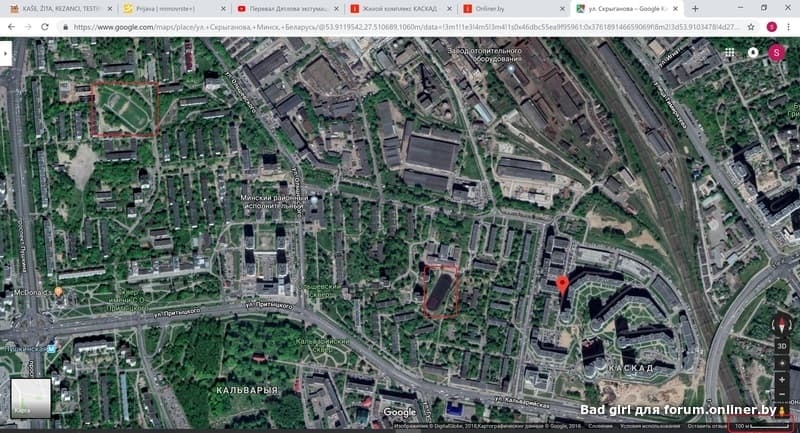The width and height of the screenshot is (800, 433).
Task: Open the Google apps grid
Action: (730, 52)
